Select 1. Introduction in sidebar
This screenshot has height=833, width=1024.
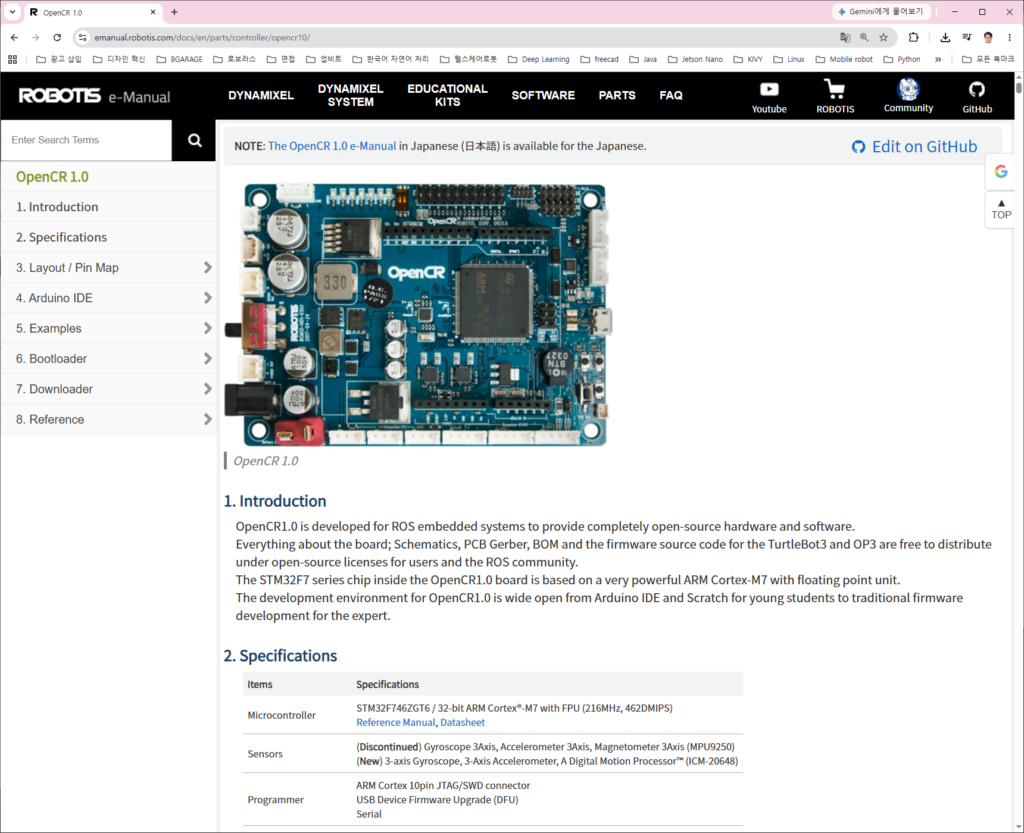(108, 207)
